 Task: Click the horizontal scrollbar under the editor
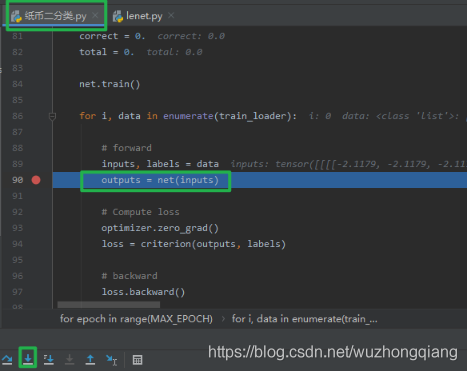(x=109, y=305)
